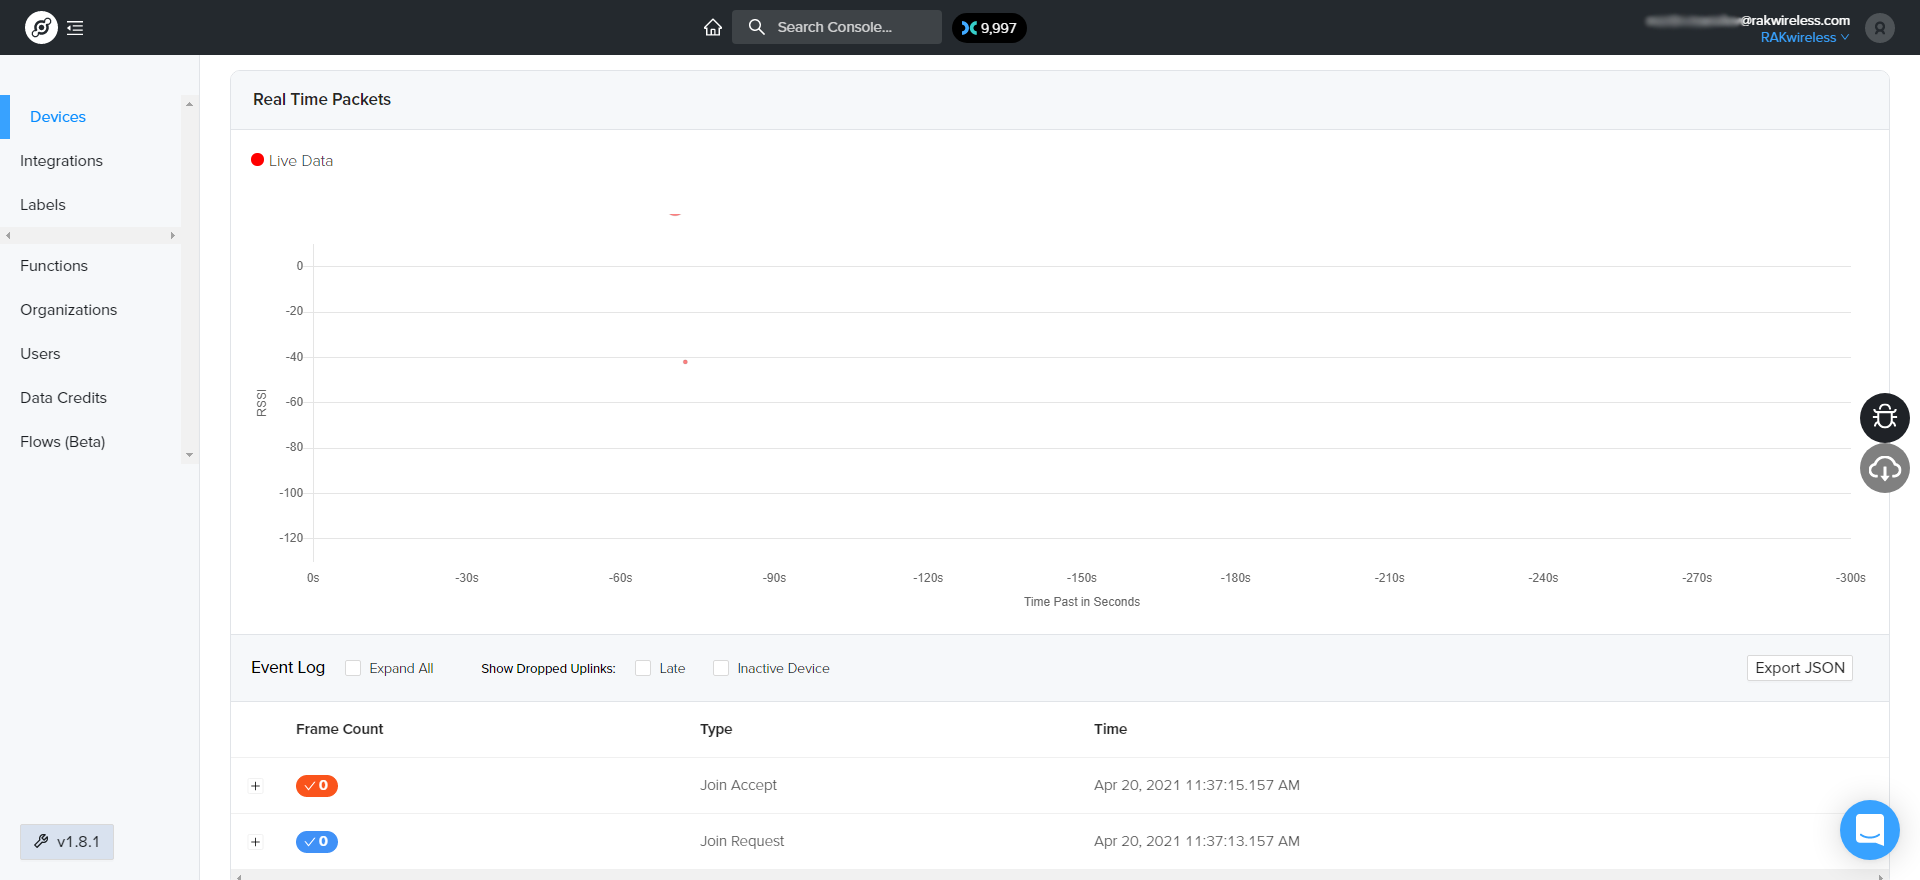Open the chat support bubble
1920x880 pixels.
1869,830
